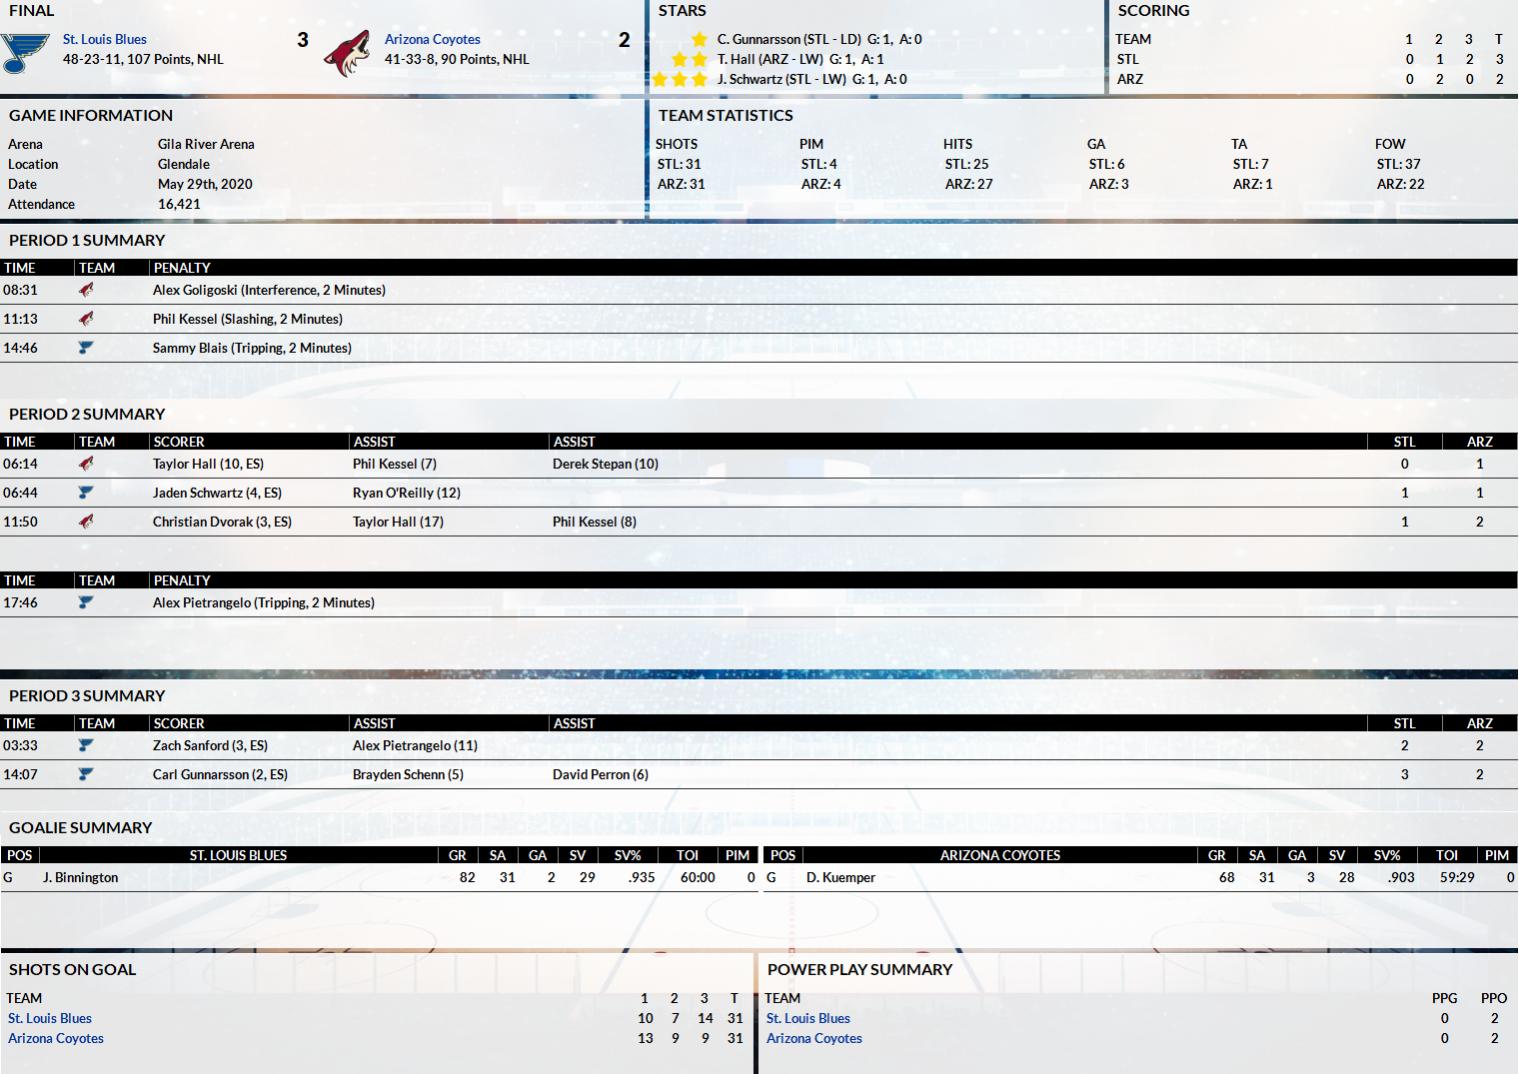Image resolution: width=1519 pixels, height=1074 pixels.
Task: Click the Arizona Coyotes logo in header
Action: (347, 54)
